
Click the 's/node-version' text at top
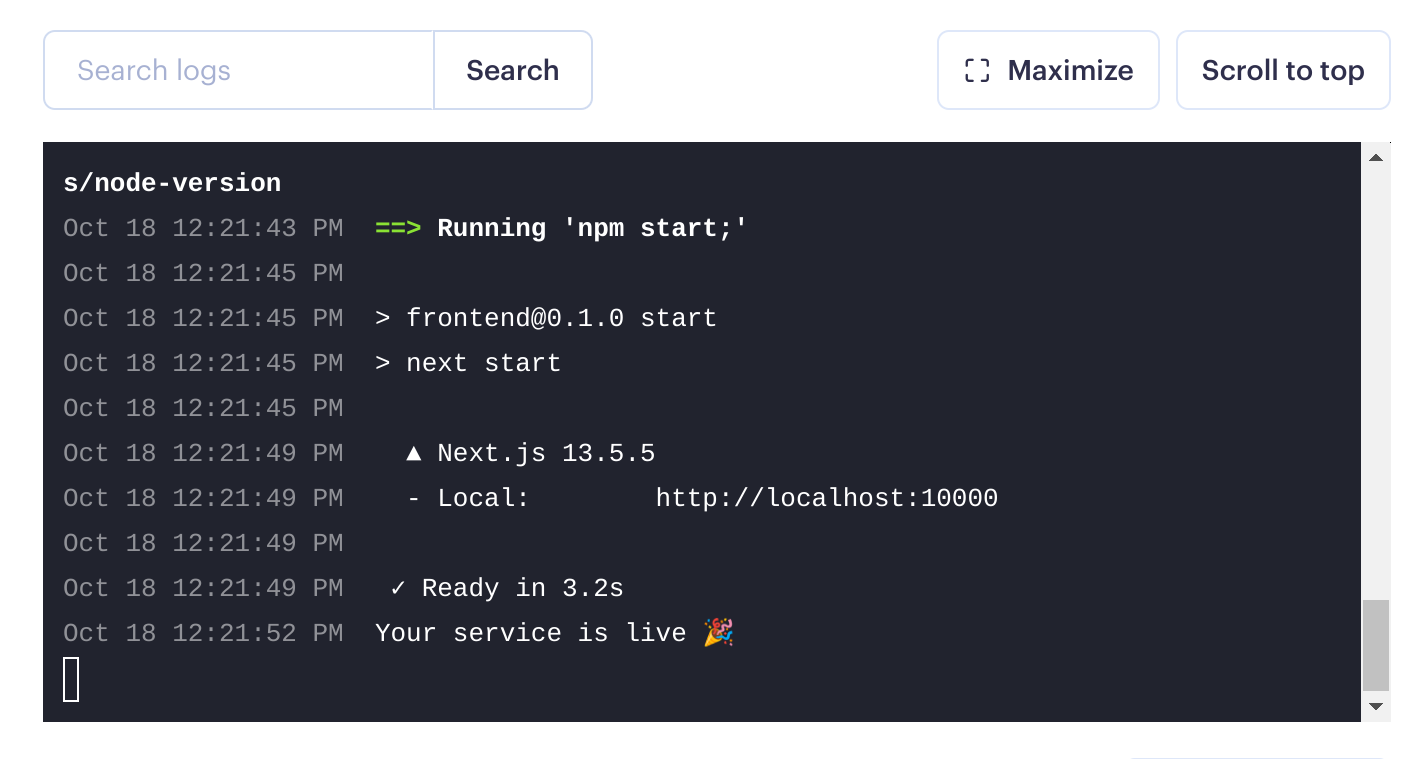coord(172,184)
